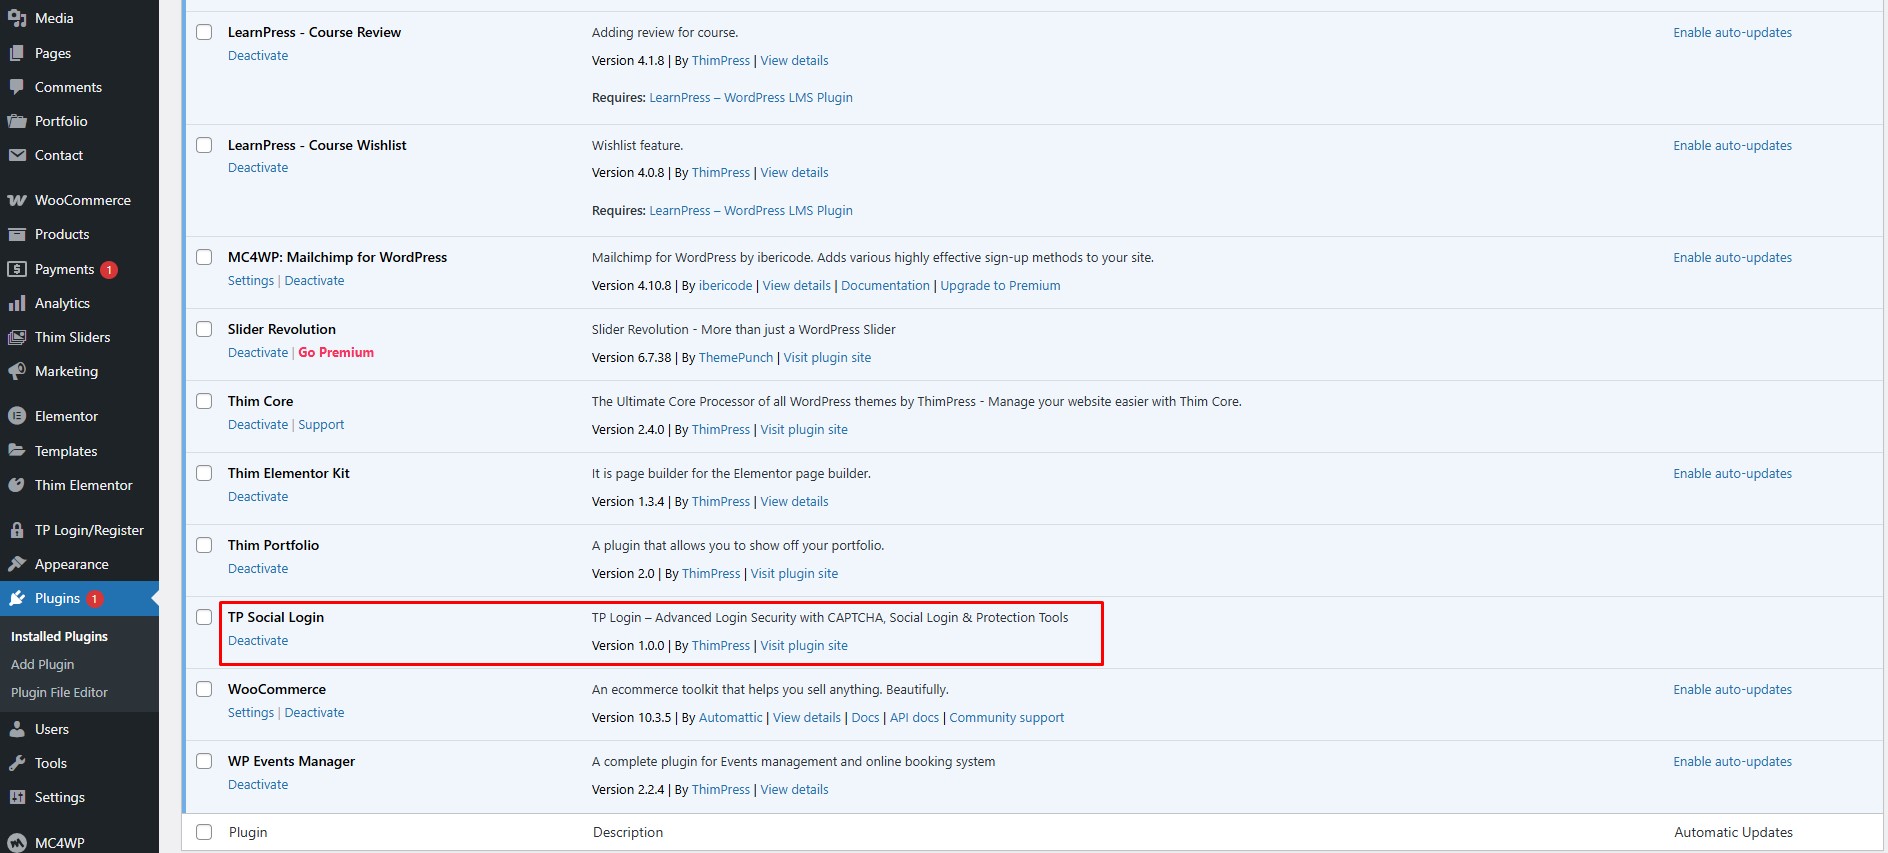Open the Plugin File Editor submenu
This screenshot has height=853, width=1888.
pos(59,692)
